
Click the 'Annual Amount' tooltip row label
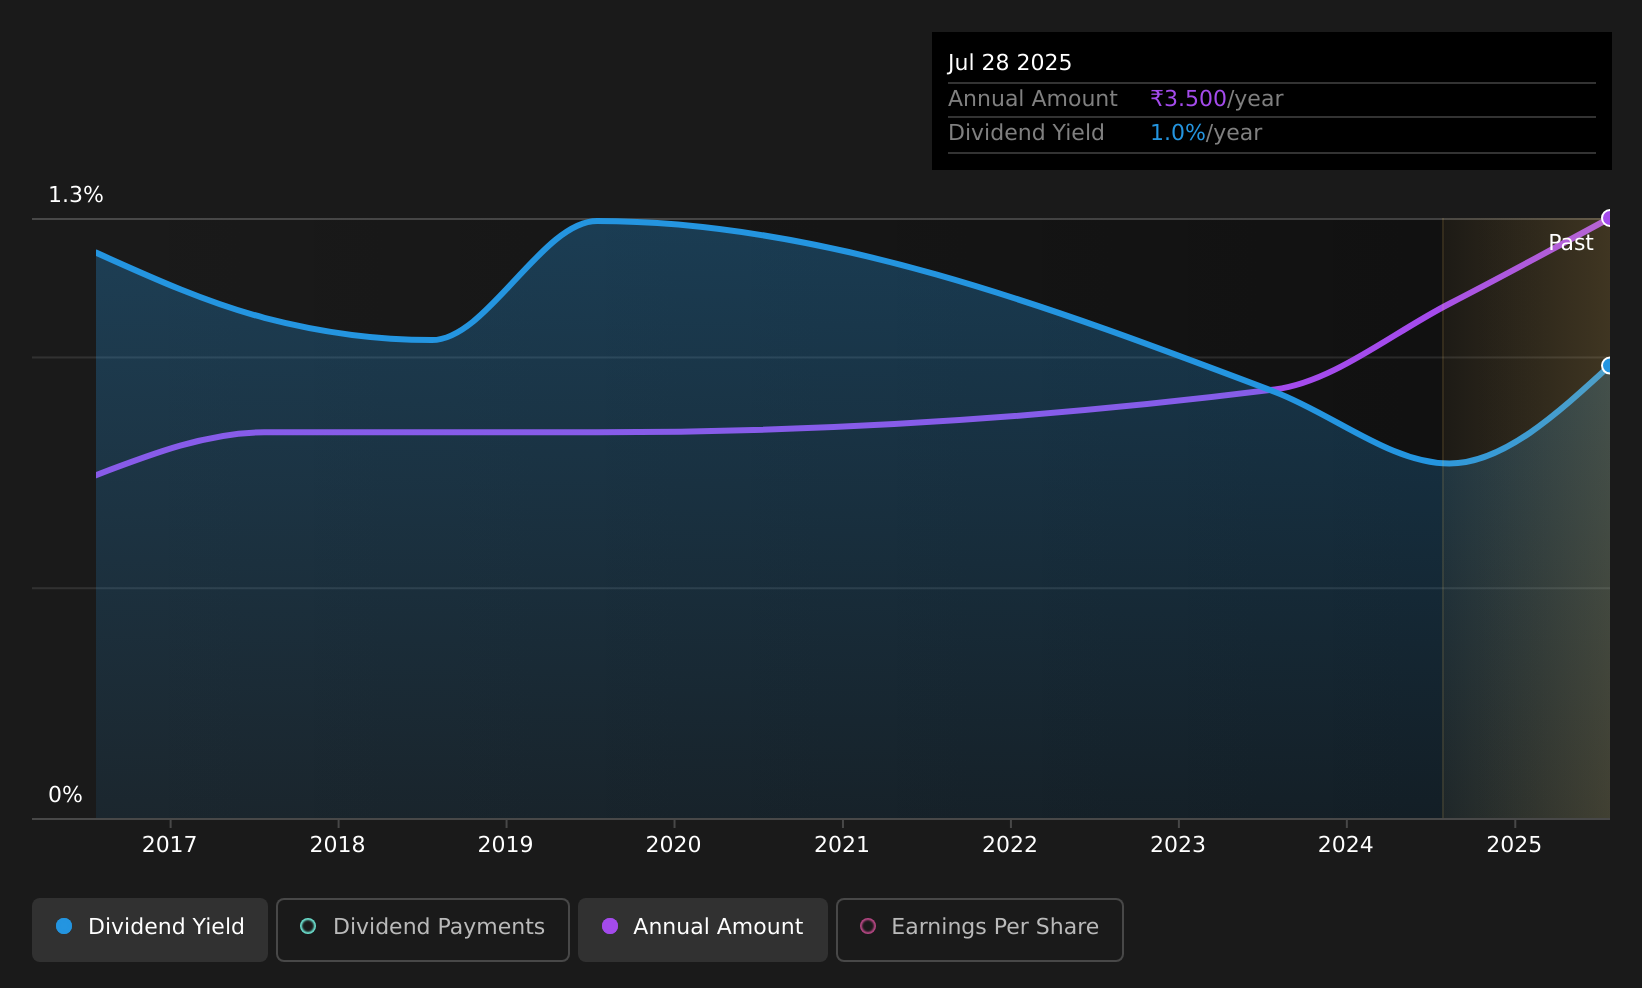pos(1033,99)
